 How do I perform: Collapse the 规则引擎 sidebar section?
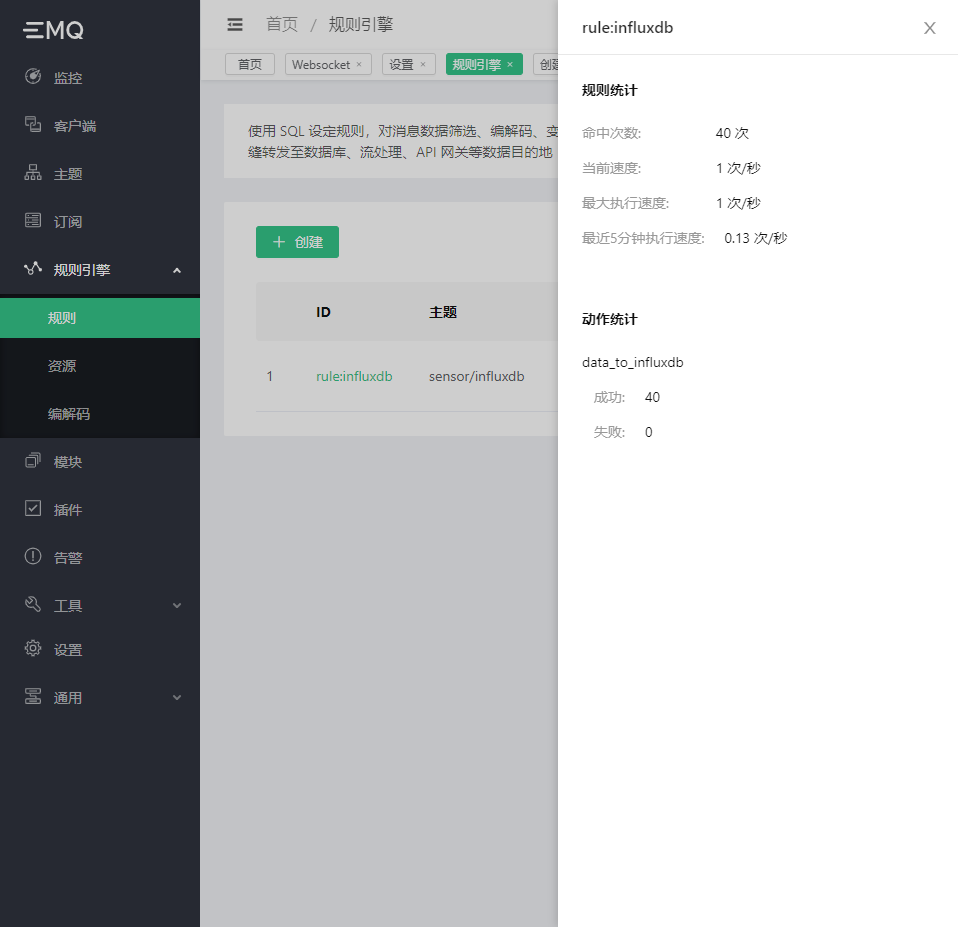click(100, 269)
